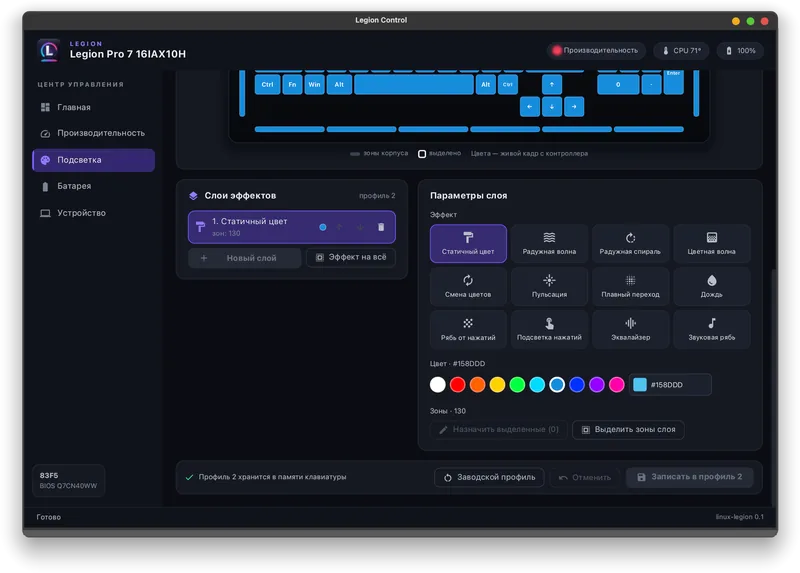Click Записать в профиль 2
The width and height of the screenshot is (800, 573).
coord(690,477)
